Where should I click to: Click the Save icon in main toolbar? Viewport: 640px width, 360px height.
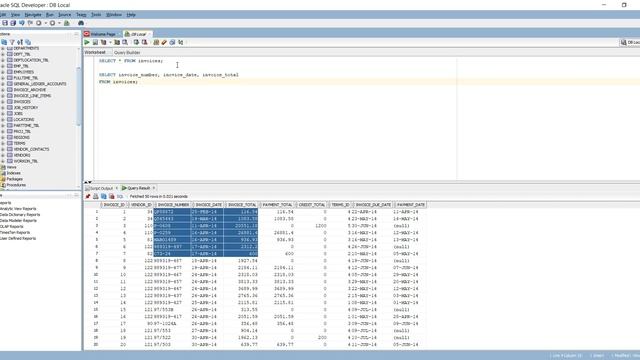tap(5, 23)
